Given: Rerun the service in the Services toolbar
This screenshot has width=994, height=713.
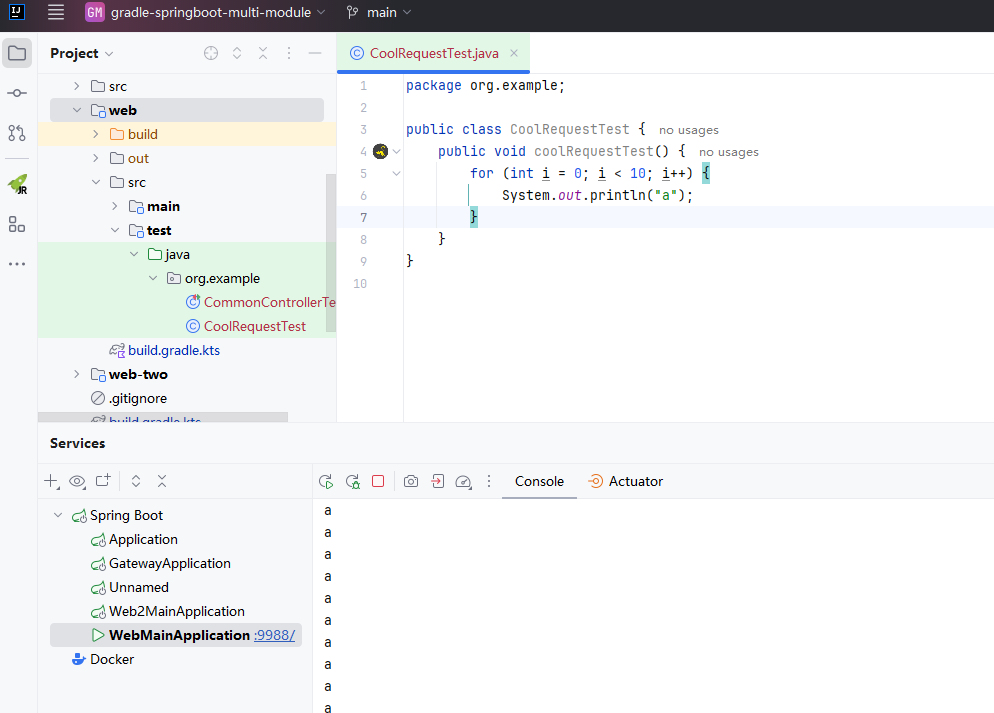Looking at the screenshot, I should coord(326,481).
